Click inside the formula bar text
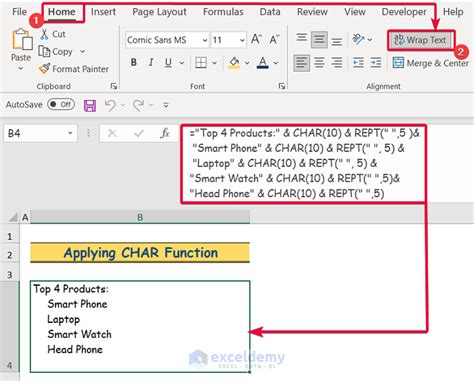 click(303, 164)
